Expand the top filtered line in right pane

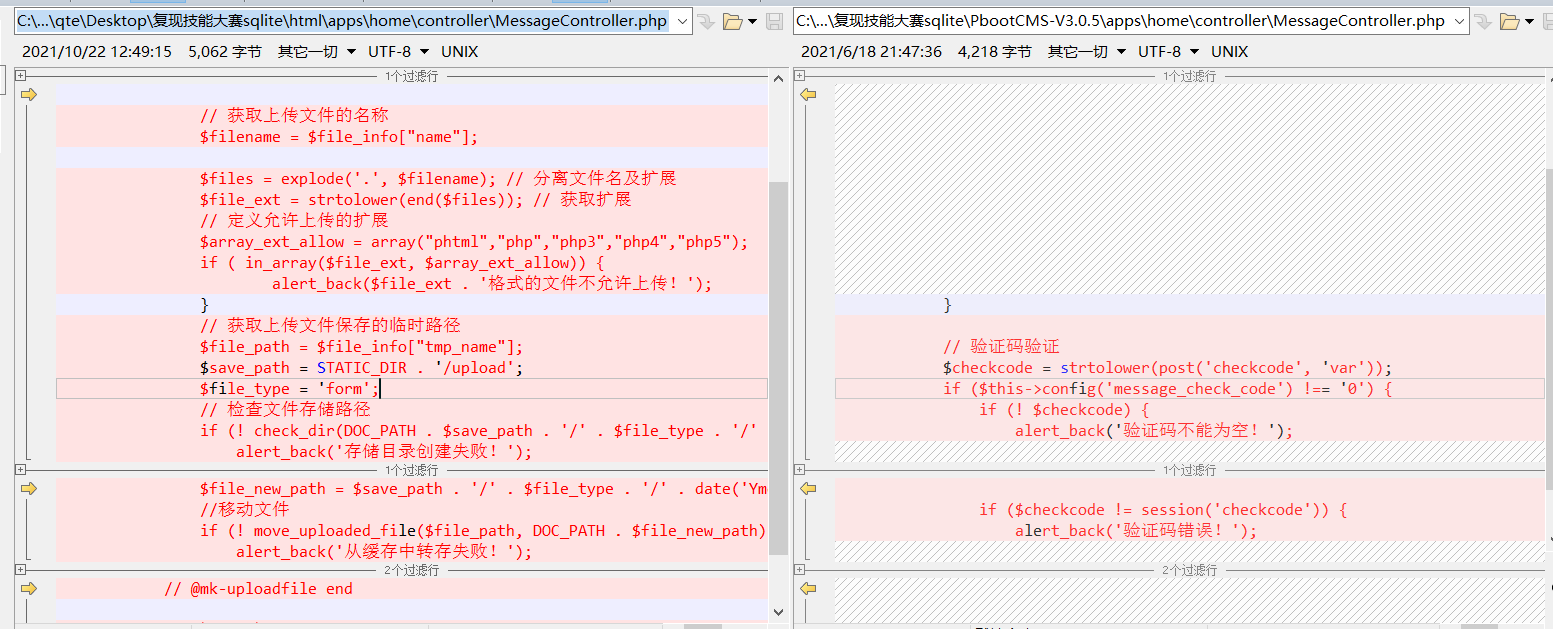click(800, 76)
